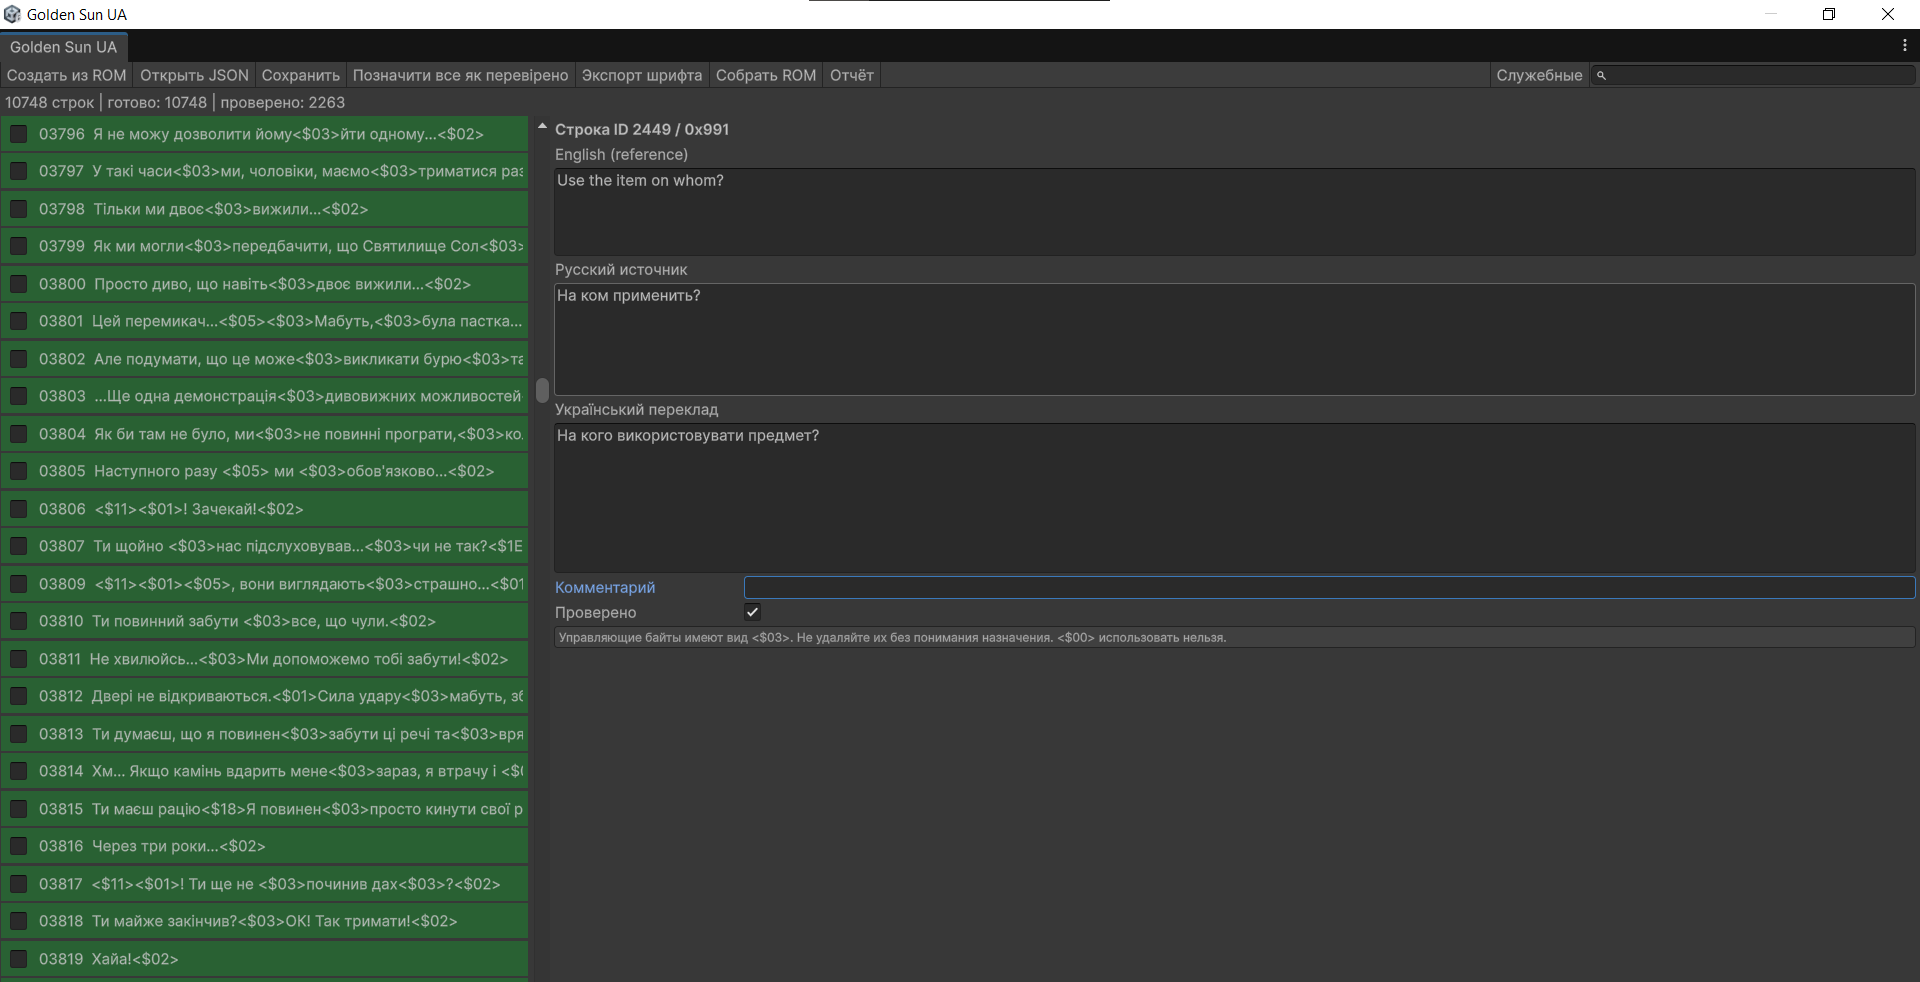Click Открыть JSON button
1920x982 pixels.
pyautogui.click(x=194, y=76)
